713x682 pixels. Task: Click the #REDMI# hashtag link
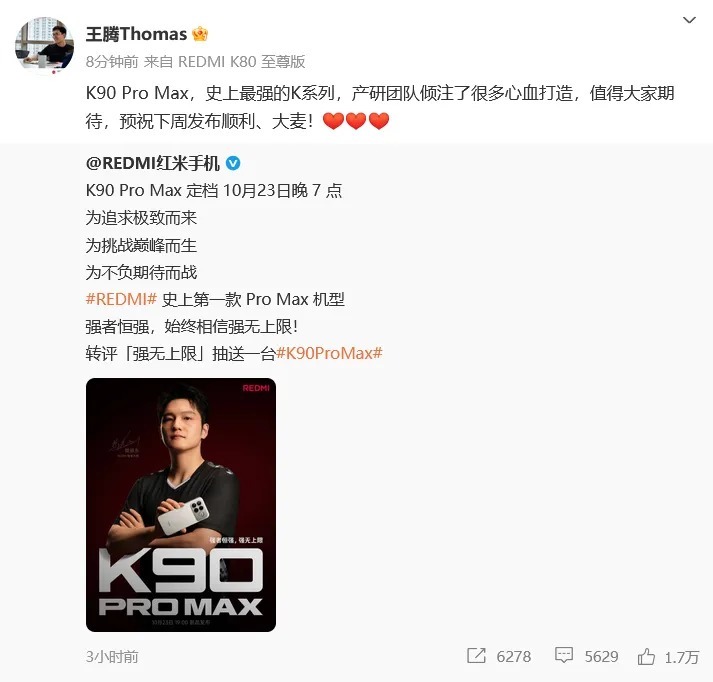pos(121,299)
